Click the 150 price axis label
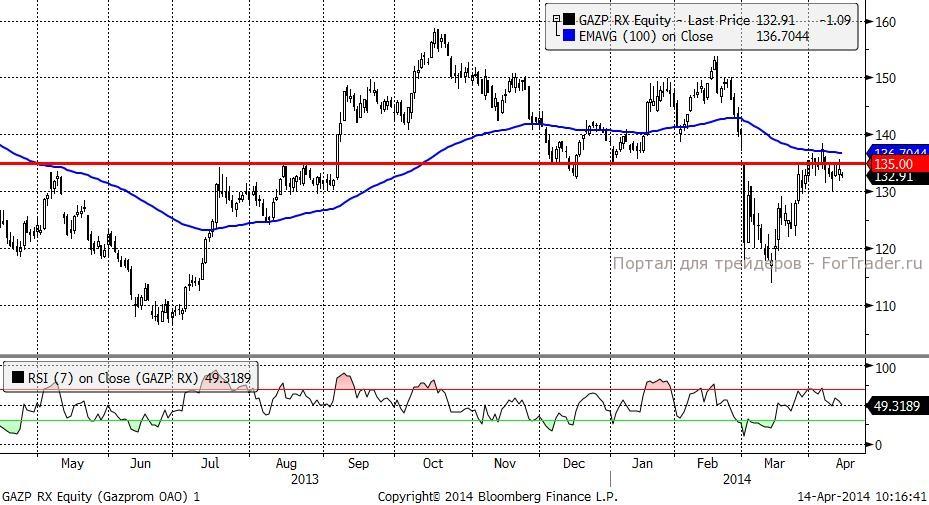 (x=885, y=78)
